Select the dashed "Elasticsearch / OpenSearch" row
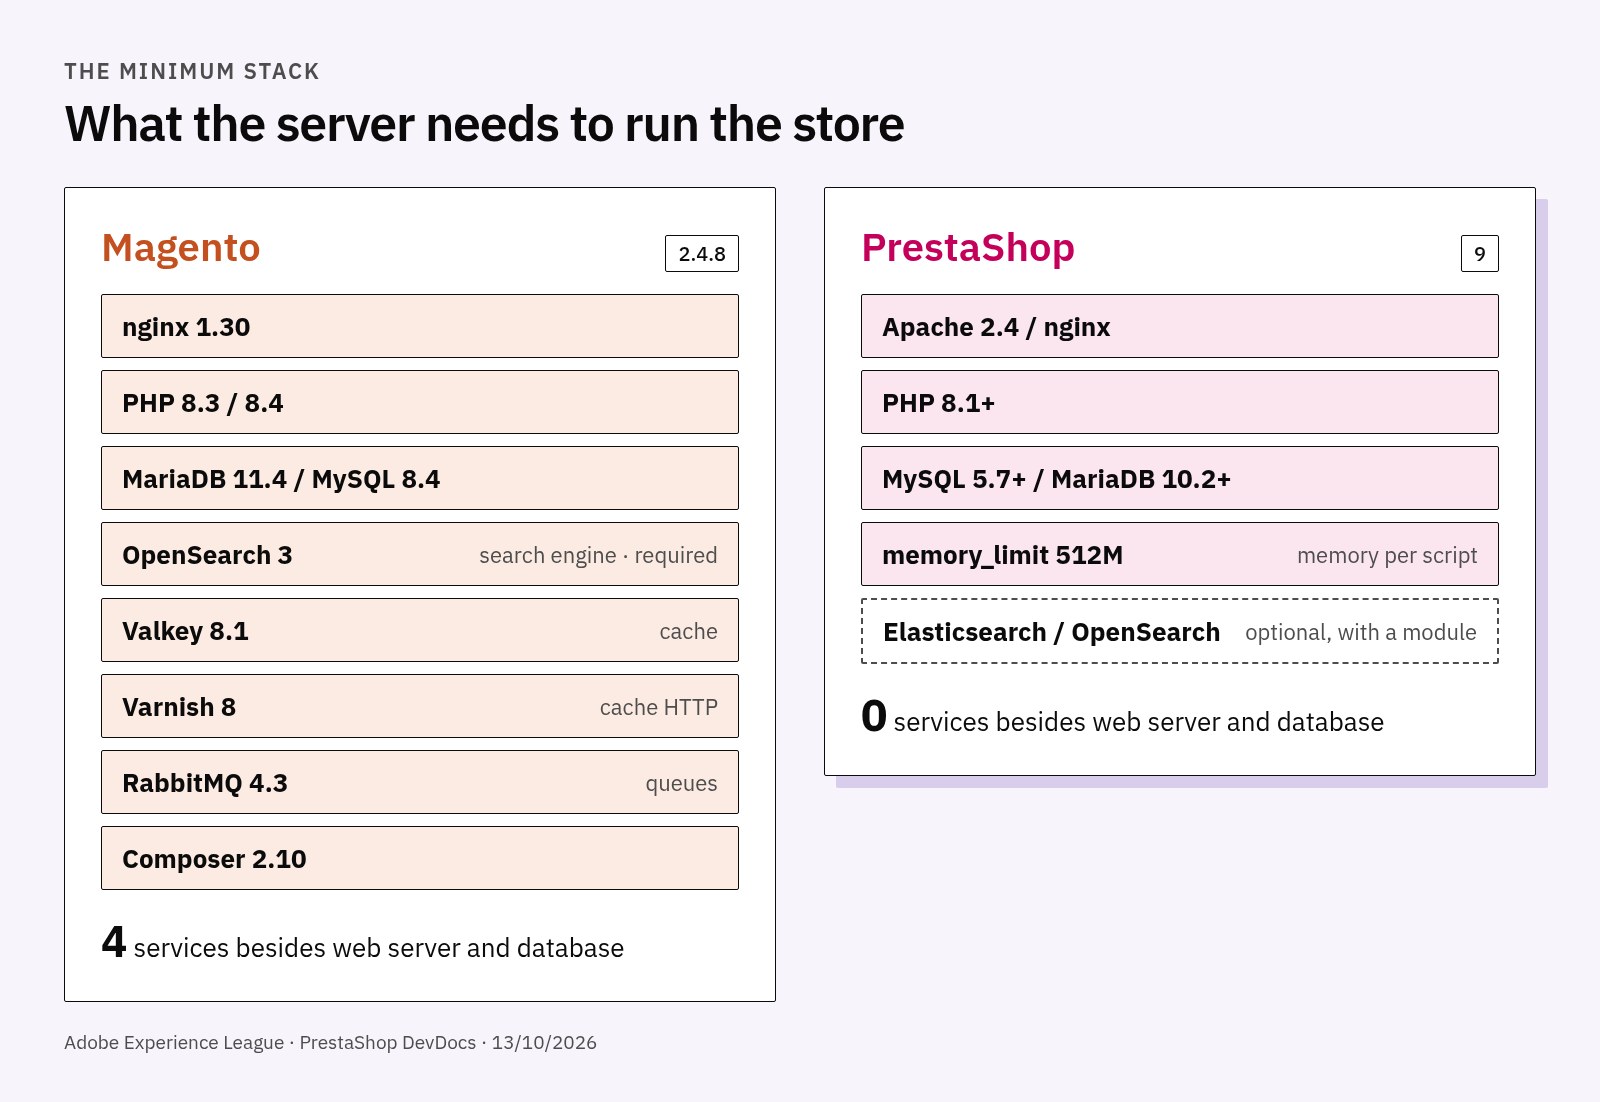The image size is (1600, 1102). 1180,631
